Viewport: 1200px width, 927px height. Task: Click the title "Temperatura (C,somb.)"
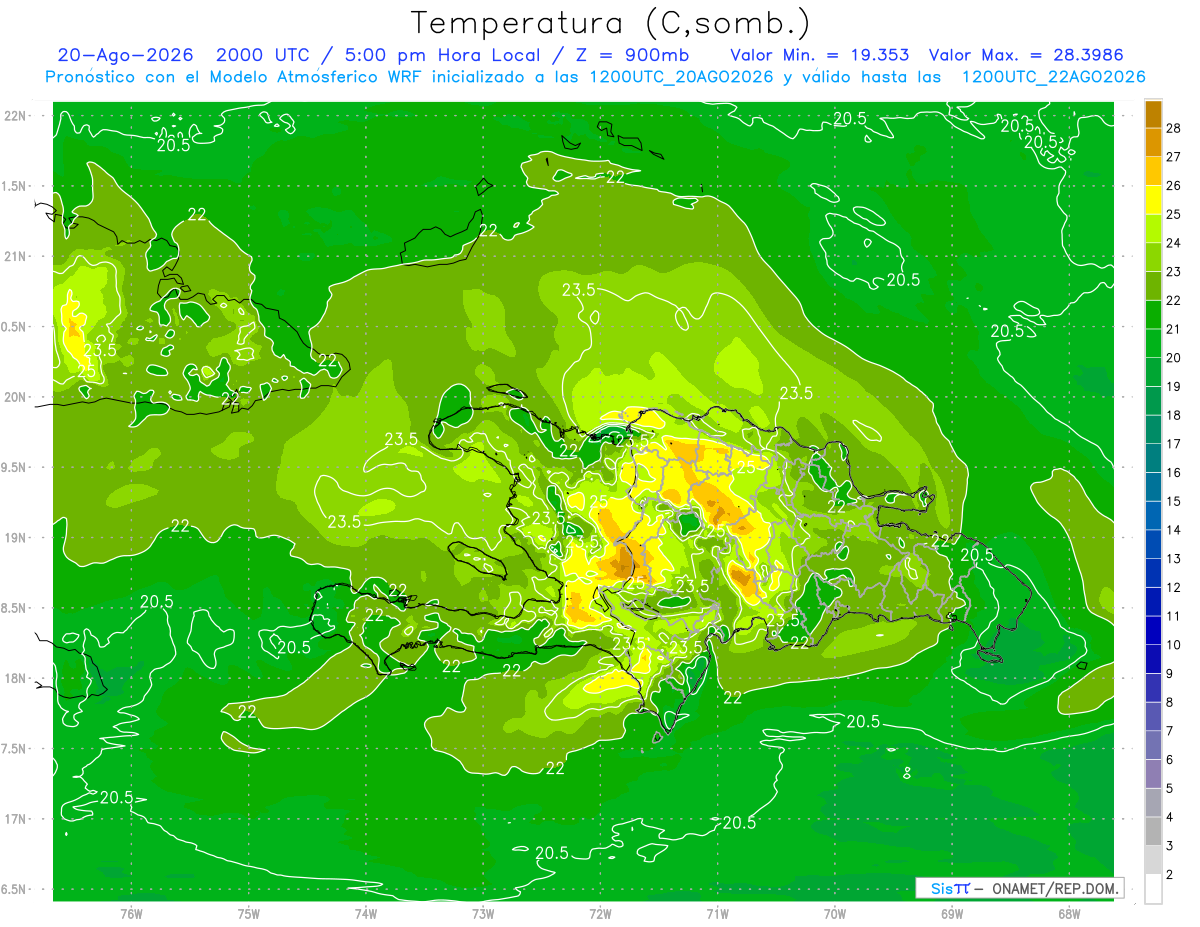tap(610, 23)
